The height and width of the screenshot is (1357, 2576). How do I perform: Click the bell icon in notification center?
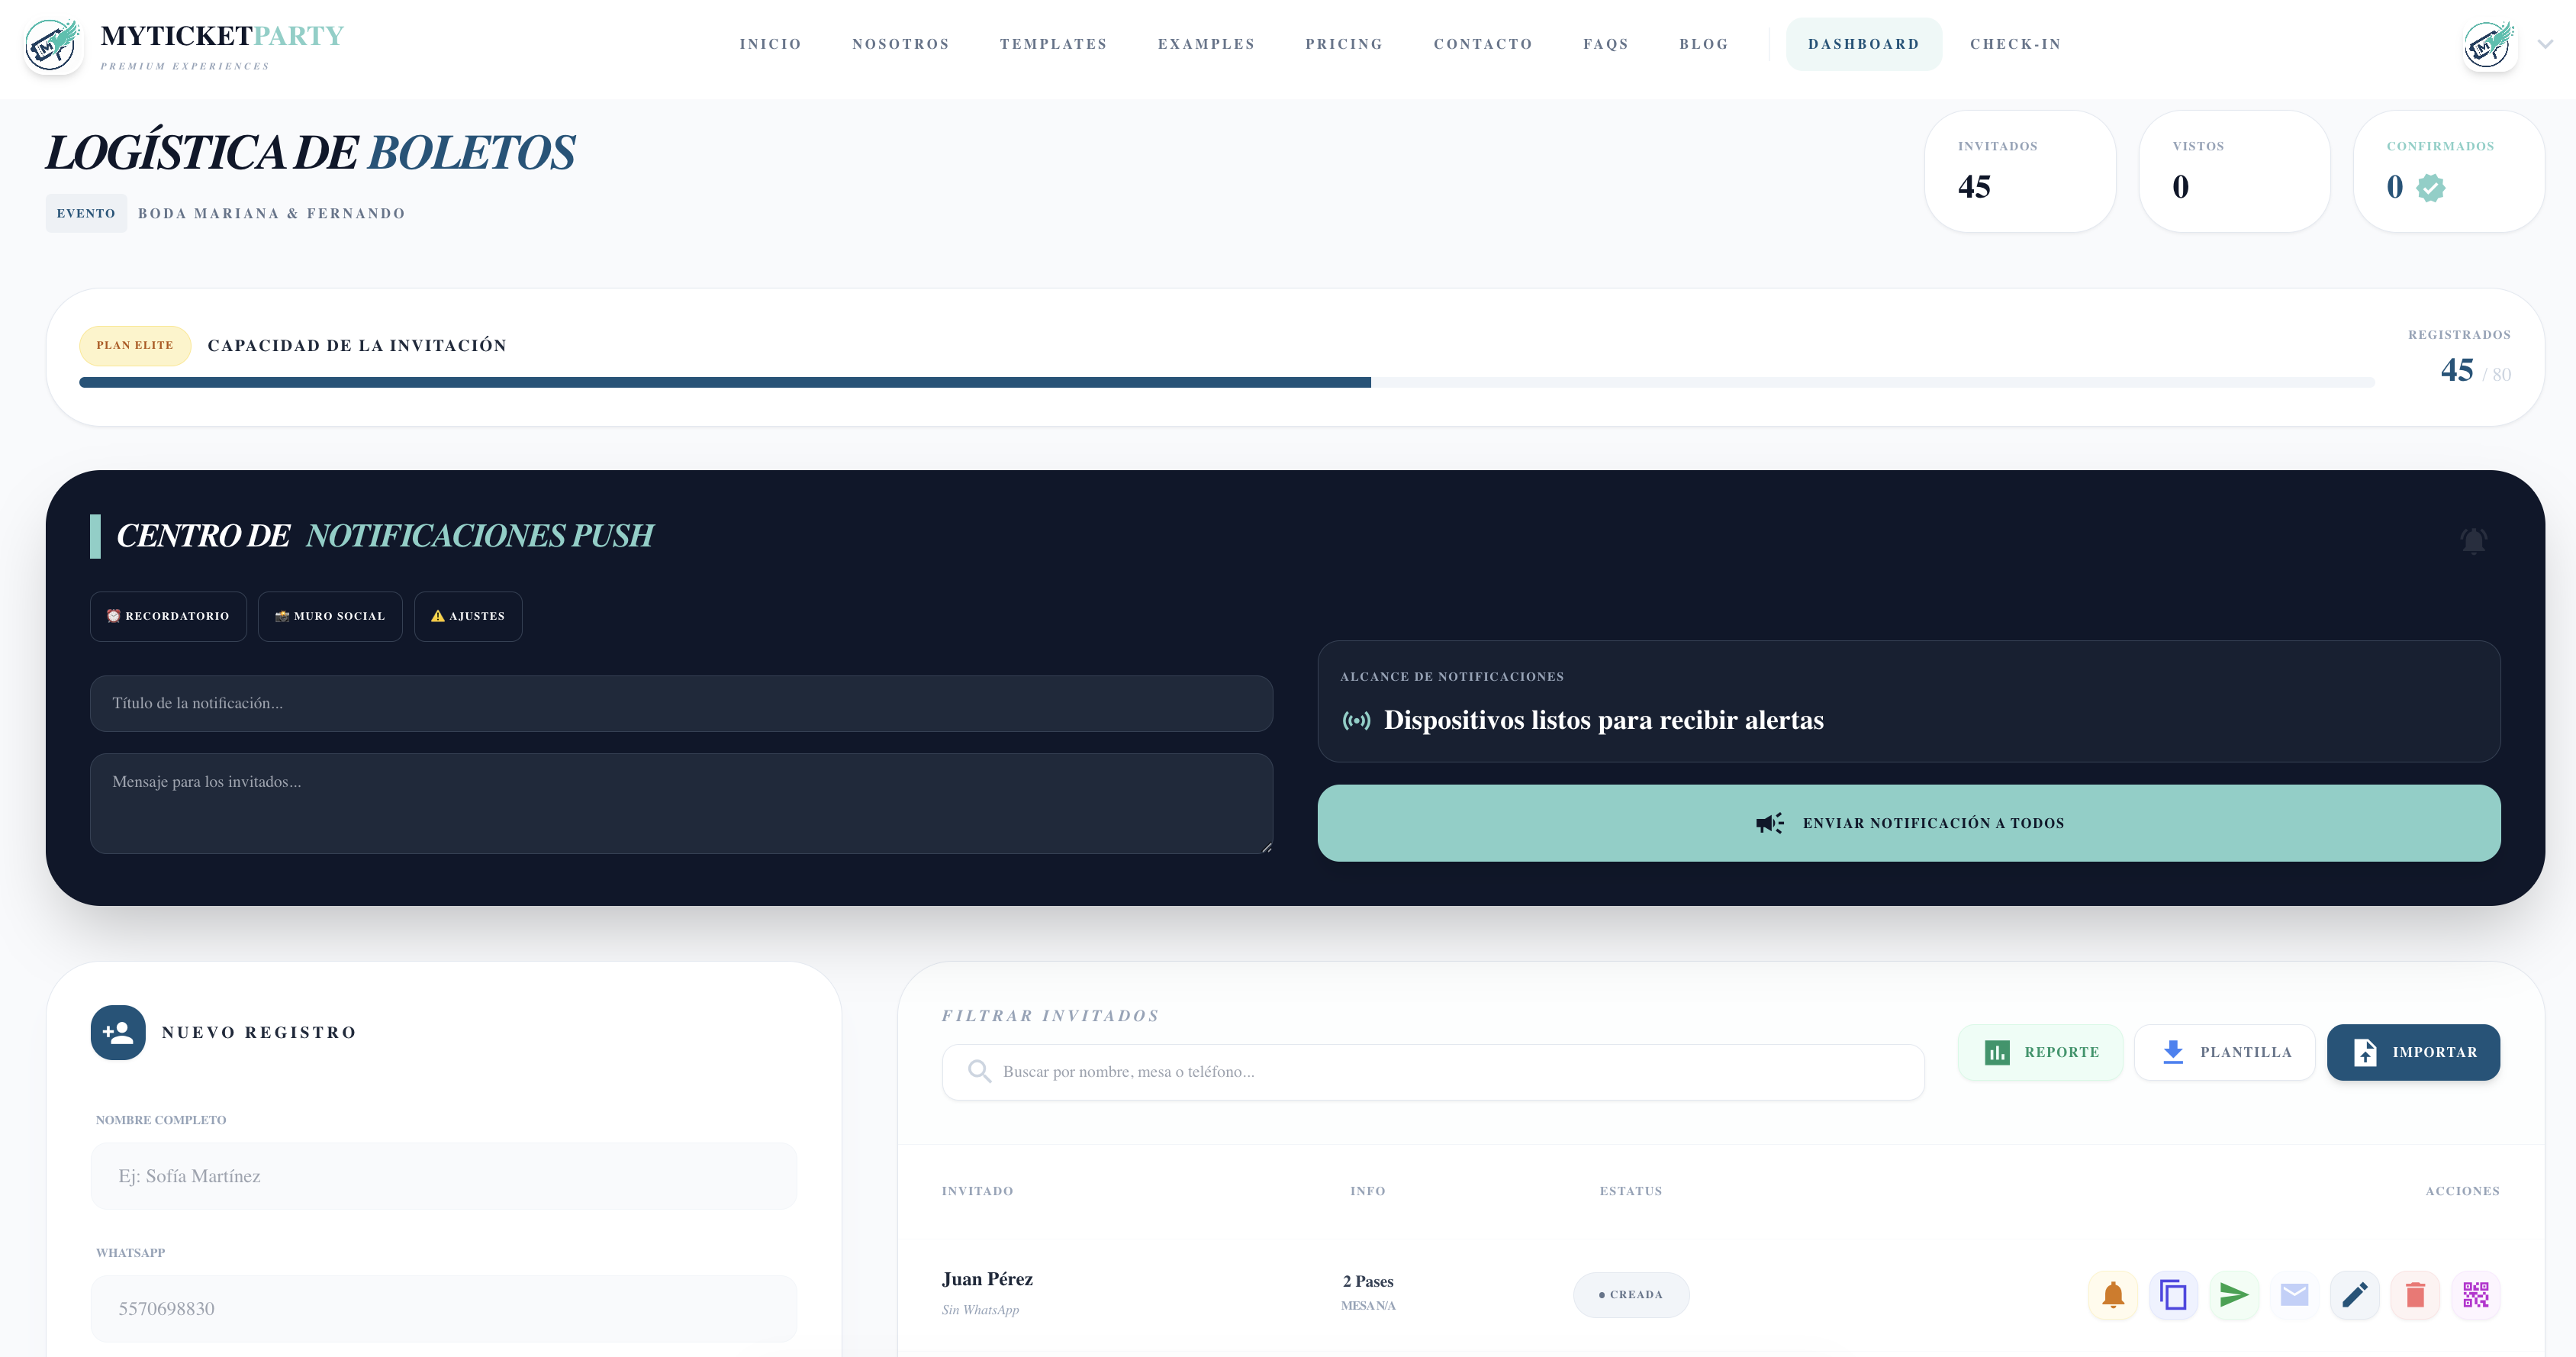pos(2473,541)
